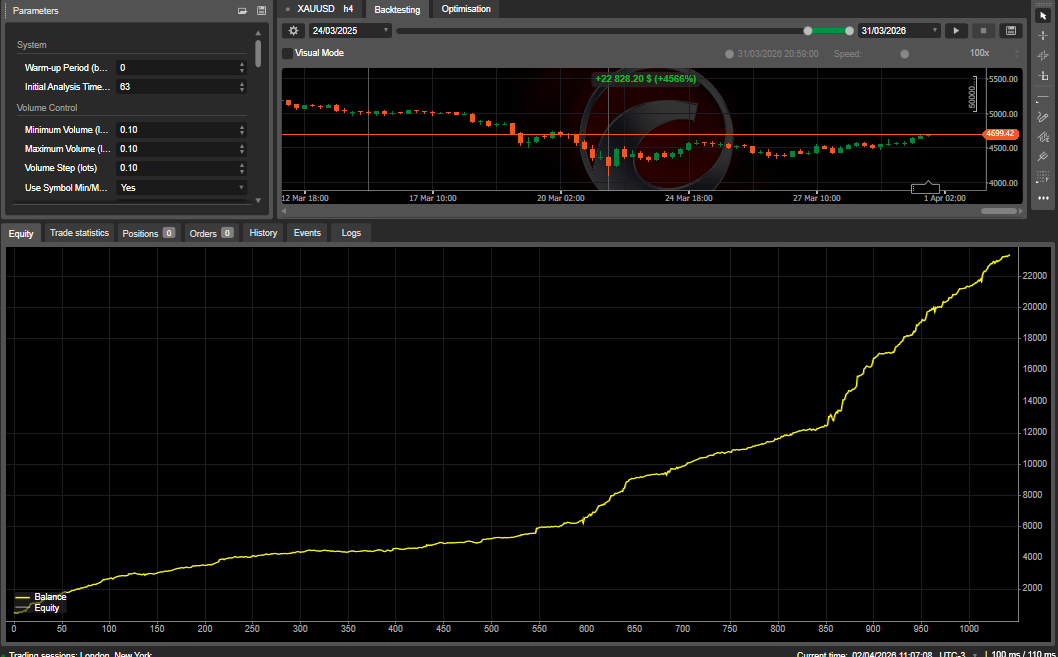Activate the crosshair tool
The height and width of the screenshot is (657, 1058).
[1043, 35]
